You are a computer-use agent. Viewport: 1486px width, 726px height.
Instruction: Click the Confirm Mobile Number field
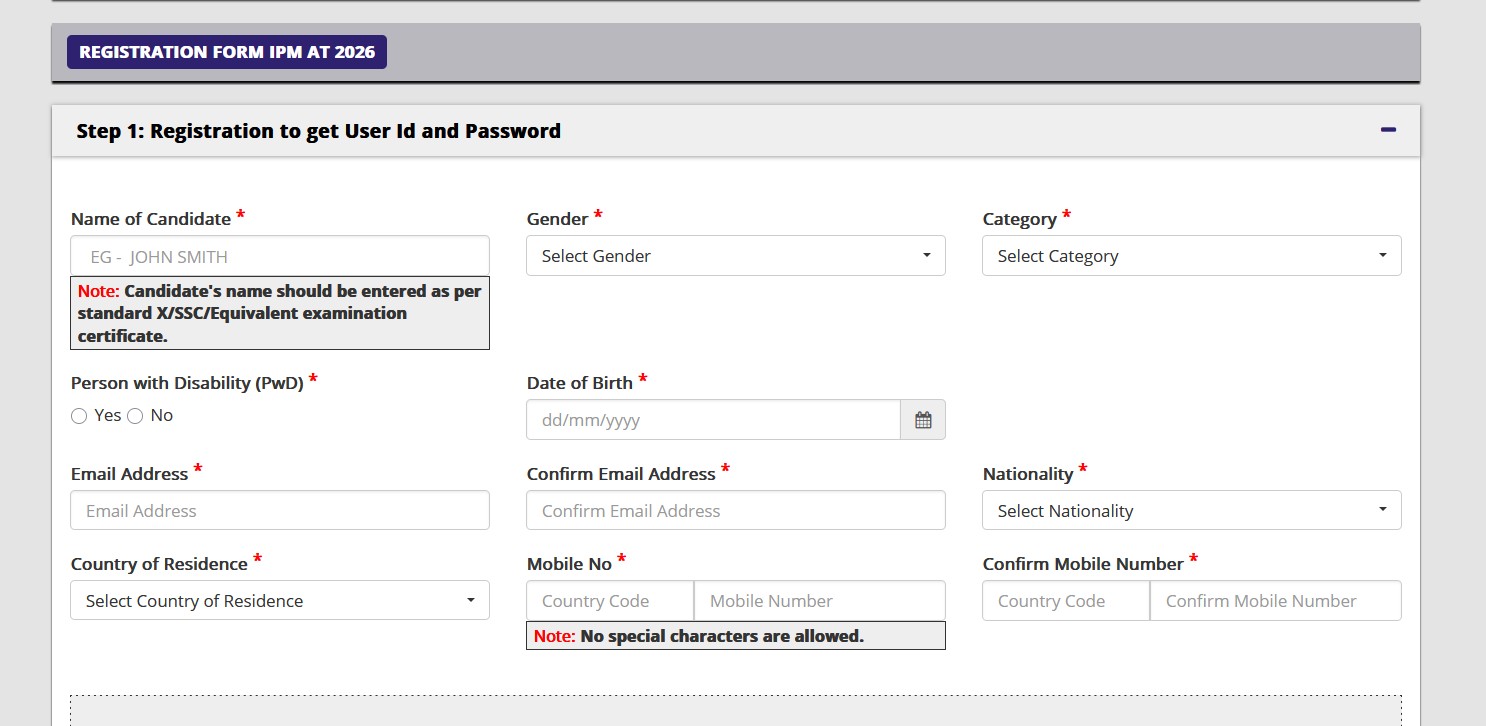1275,600
